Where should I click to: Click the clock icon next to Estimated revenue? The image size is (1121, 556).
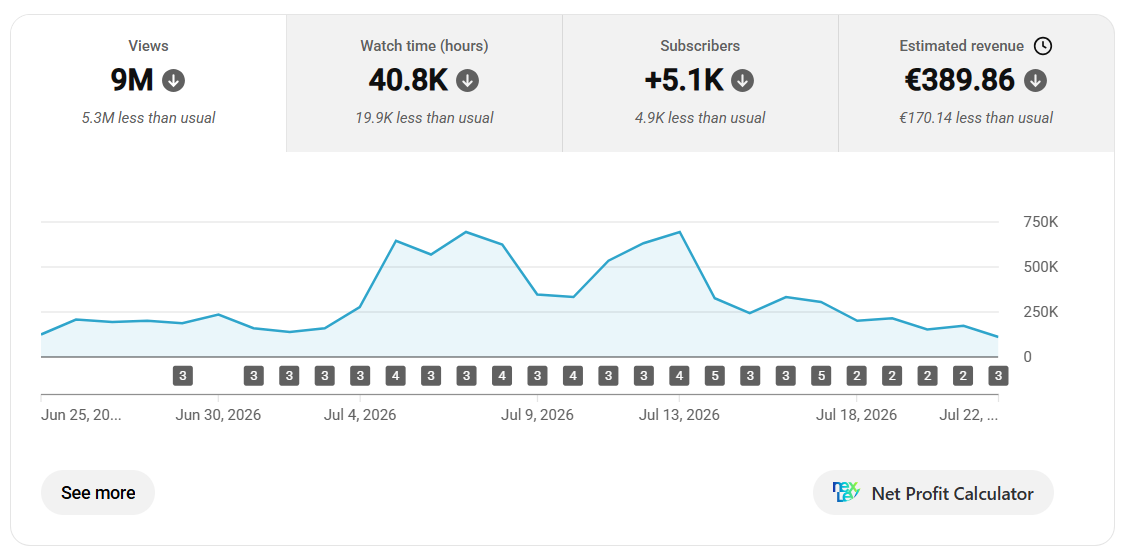point(1043,46)
